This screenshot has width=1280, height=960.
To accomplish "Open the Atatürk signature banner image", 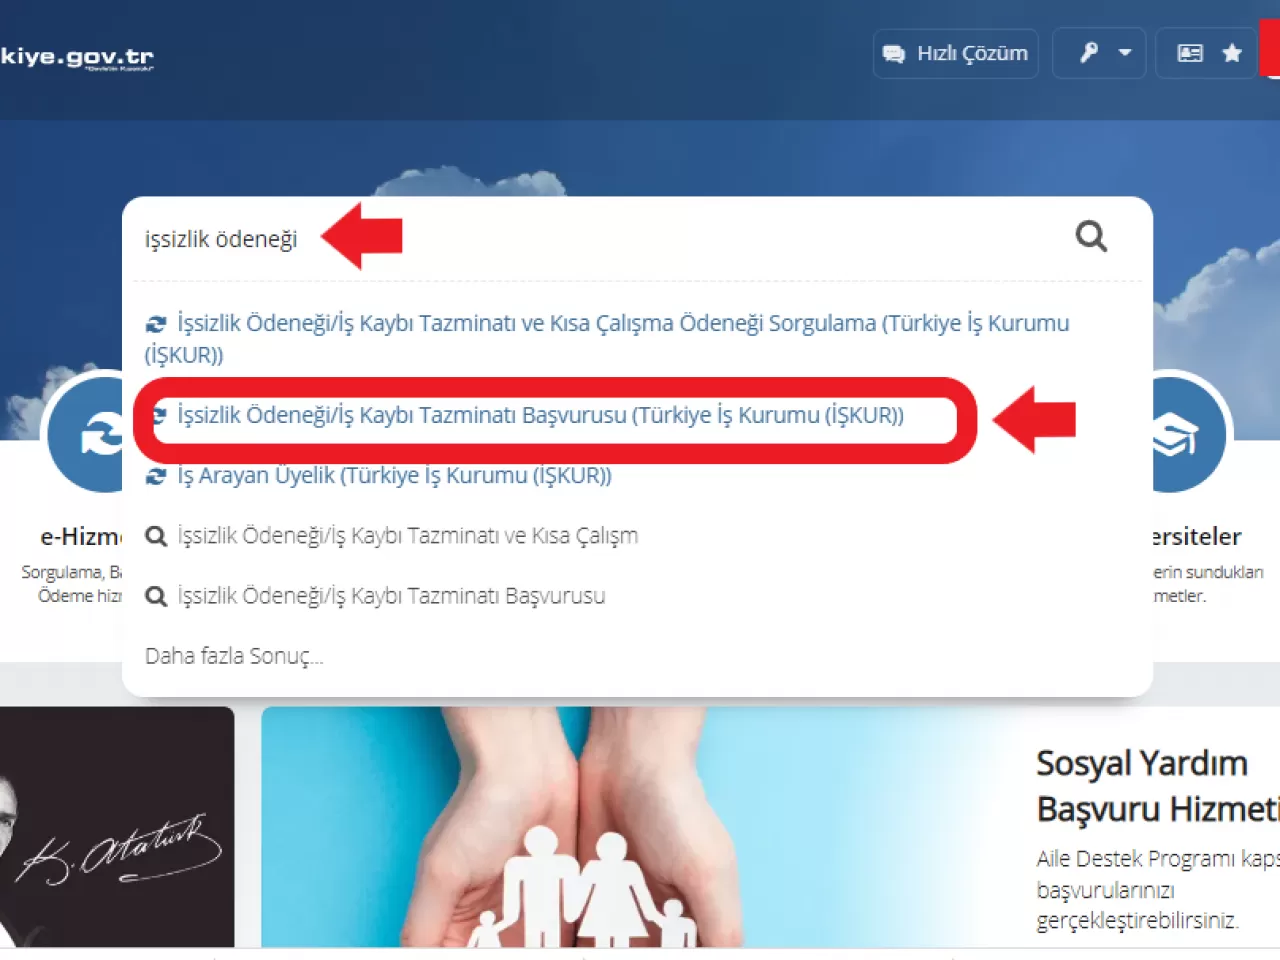I will [117, 827].
